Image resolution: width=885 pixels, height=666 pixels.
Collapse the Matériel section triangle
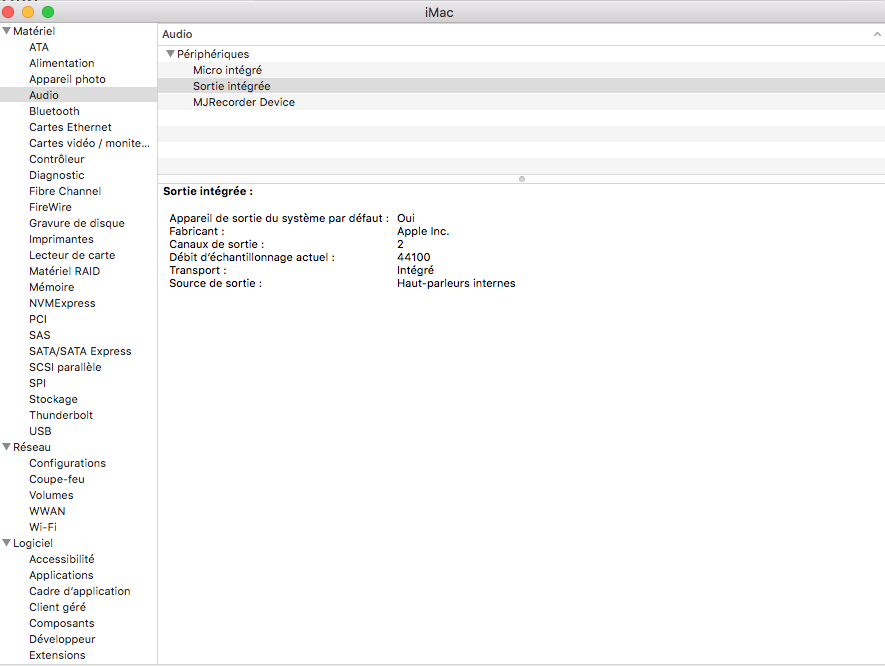7,31
